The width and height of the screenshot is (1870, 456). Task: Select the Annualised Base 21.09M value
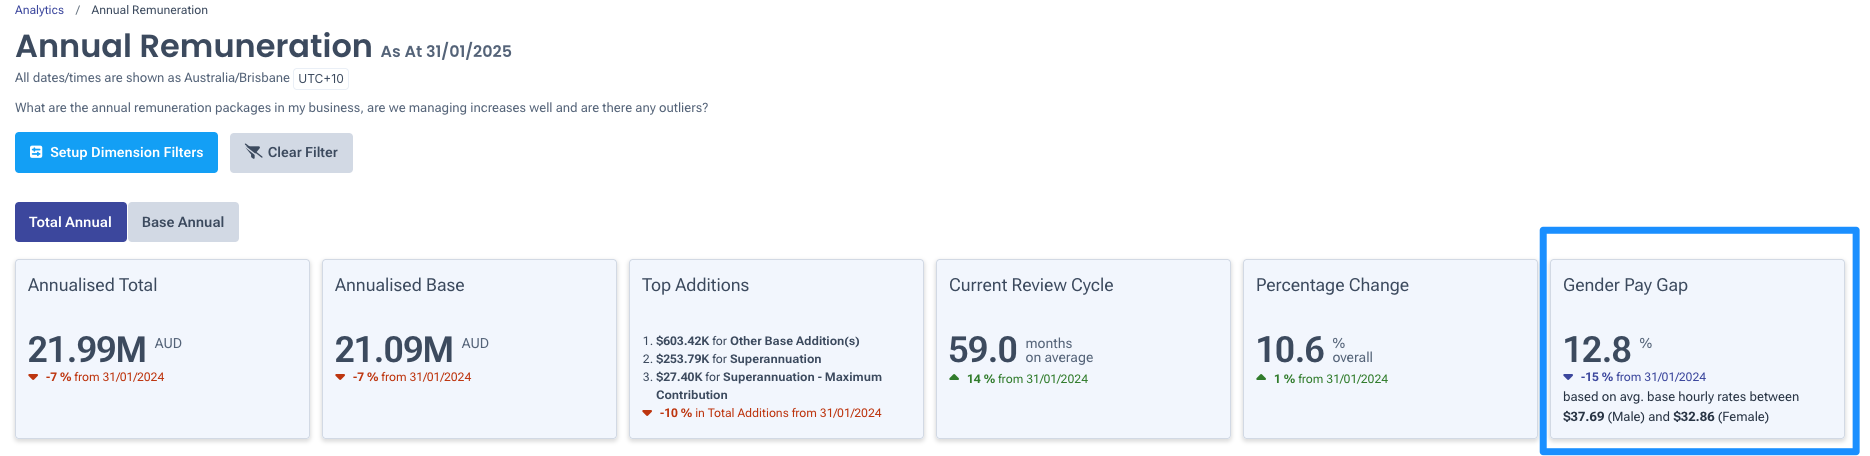pyautogui.click(x=394, y=349)
